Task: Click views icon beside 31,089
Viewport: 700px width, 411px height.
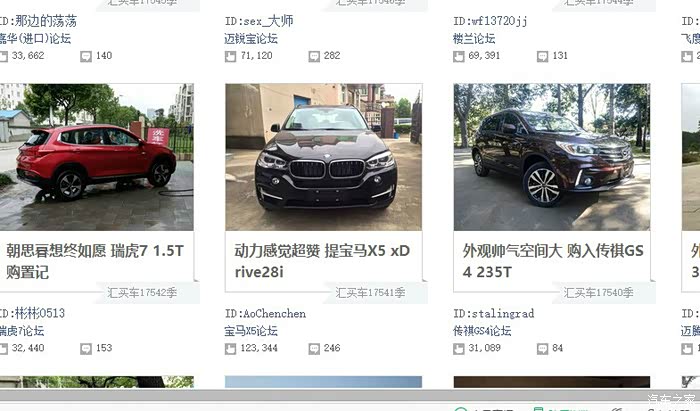Action: pos(459,349)
